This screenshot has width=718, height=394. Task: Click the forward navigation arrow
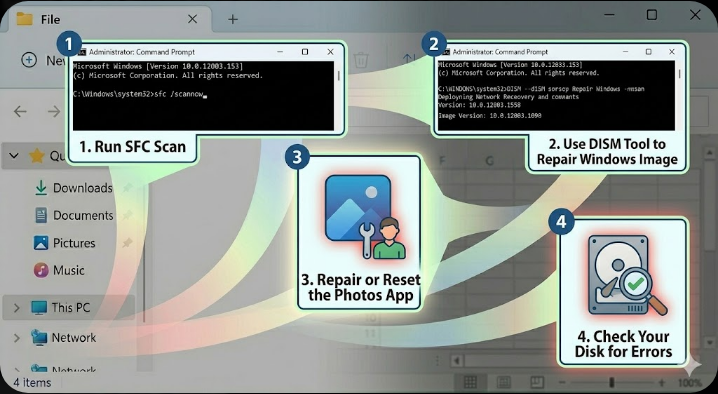[54, 111]
